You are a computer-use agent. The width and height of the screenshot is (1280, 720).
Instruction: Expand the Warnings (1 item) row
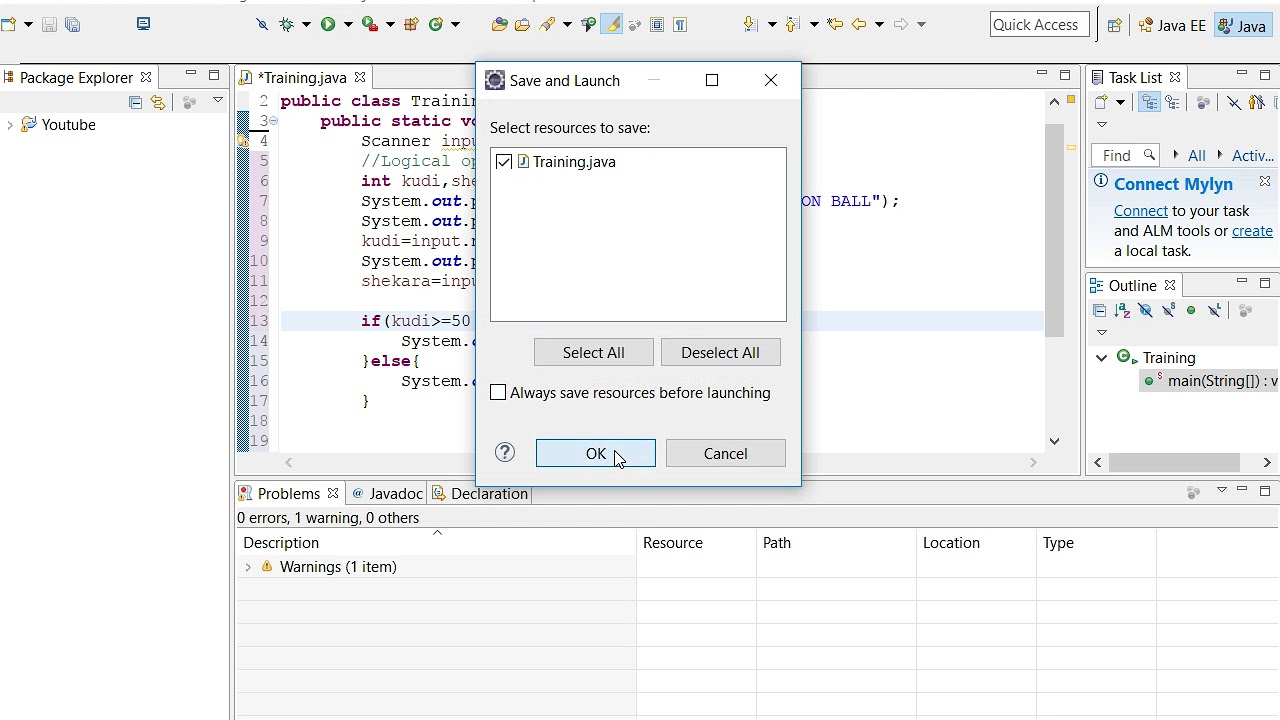tap(248, 567)
